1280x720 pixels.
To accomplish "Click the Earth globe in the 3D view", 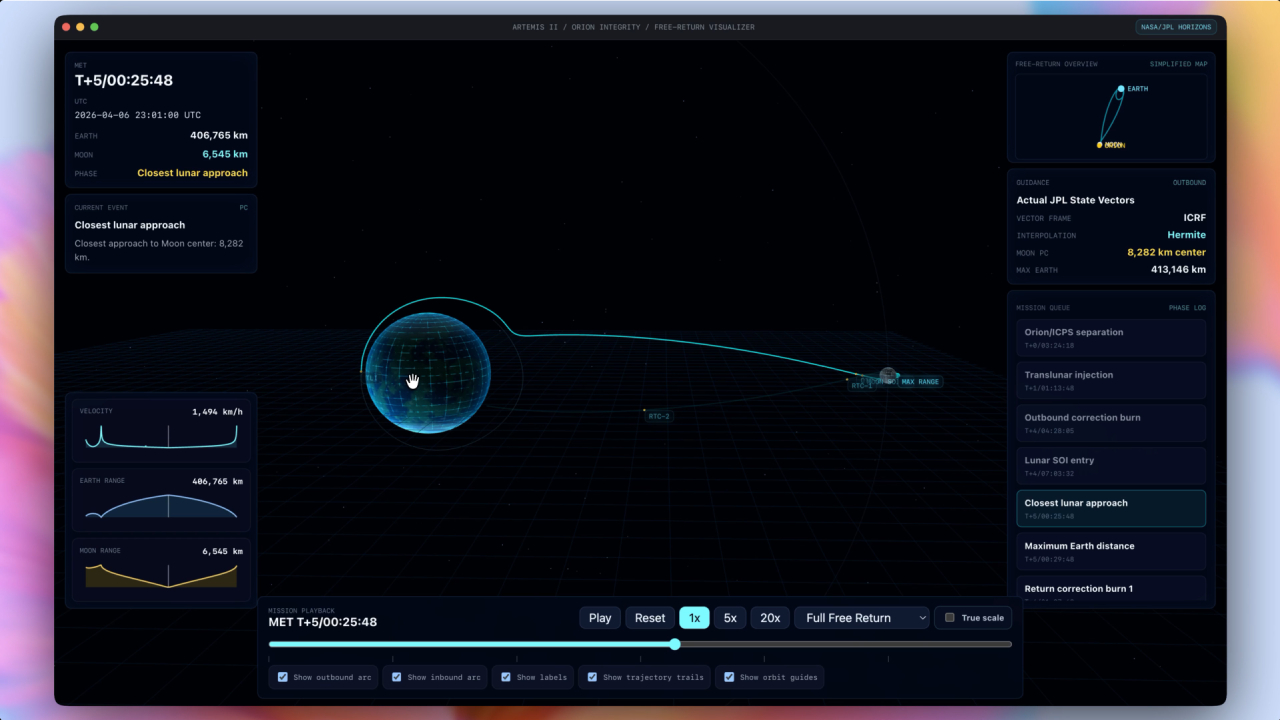I will pyautogui.click(x=427, y=375).
